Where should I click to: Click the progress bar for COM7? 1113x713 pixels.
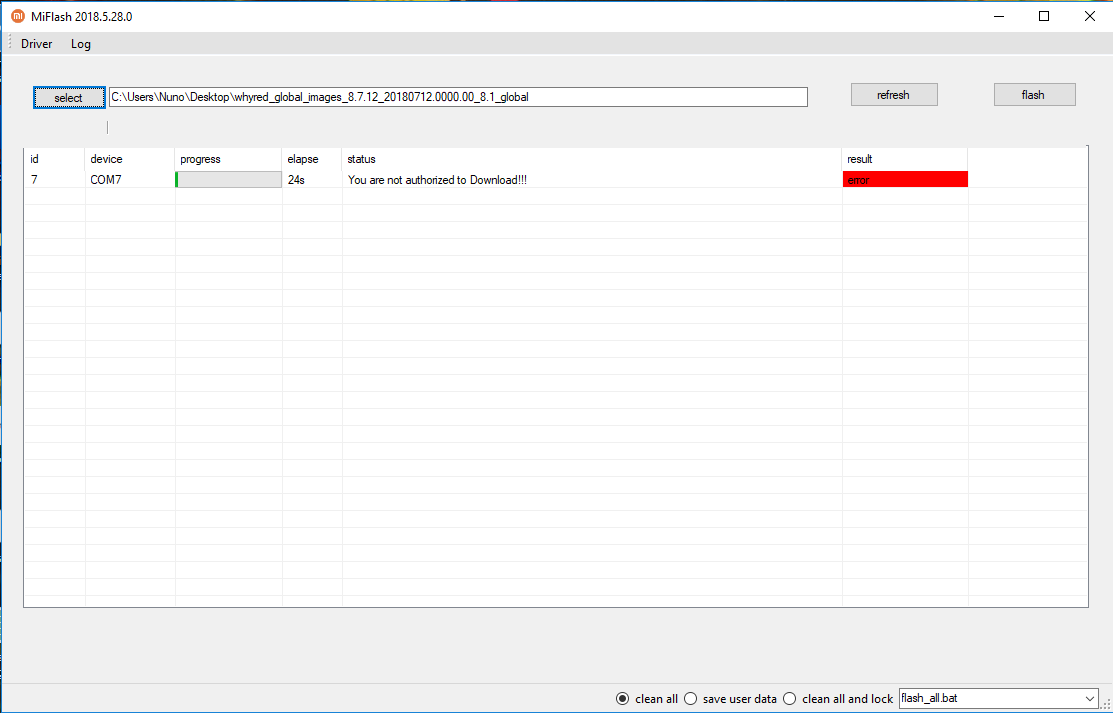[x=229, y=180]
